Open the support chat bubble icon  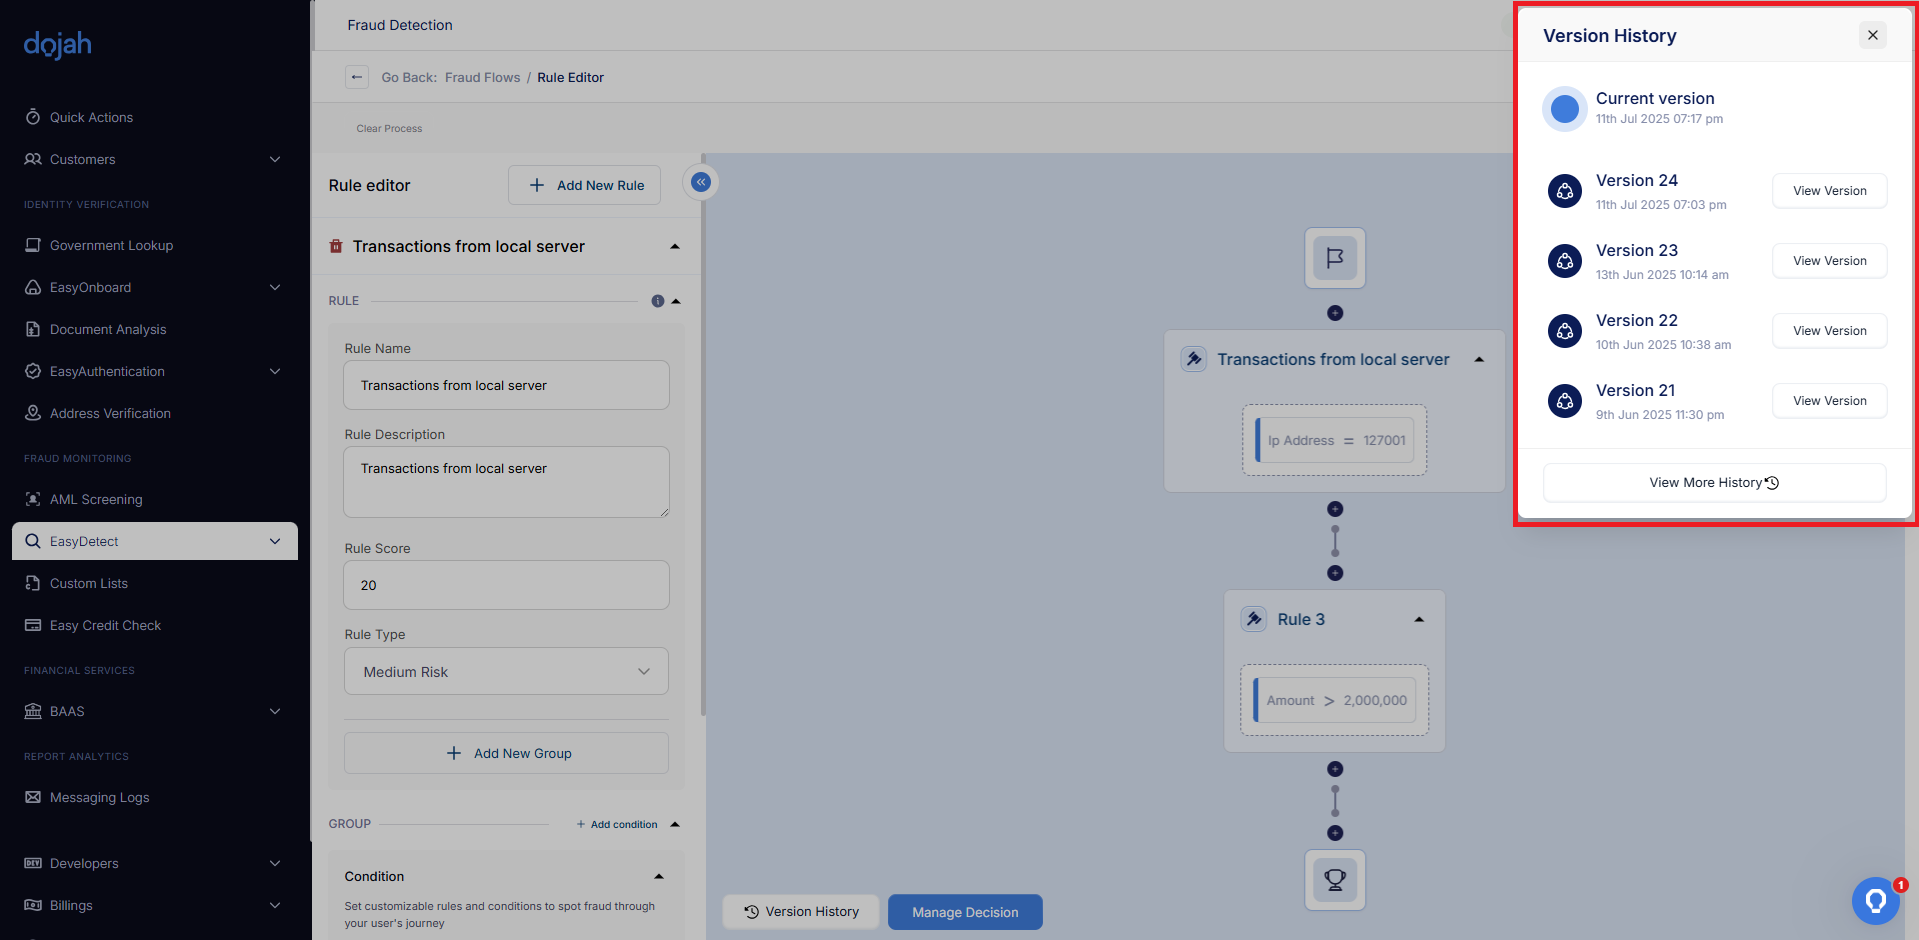[1875, 901]
